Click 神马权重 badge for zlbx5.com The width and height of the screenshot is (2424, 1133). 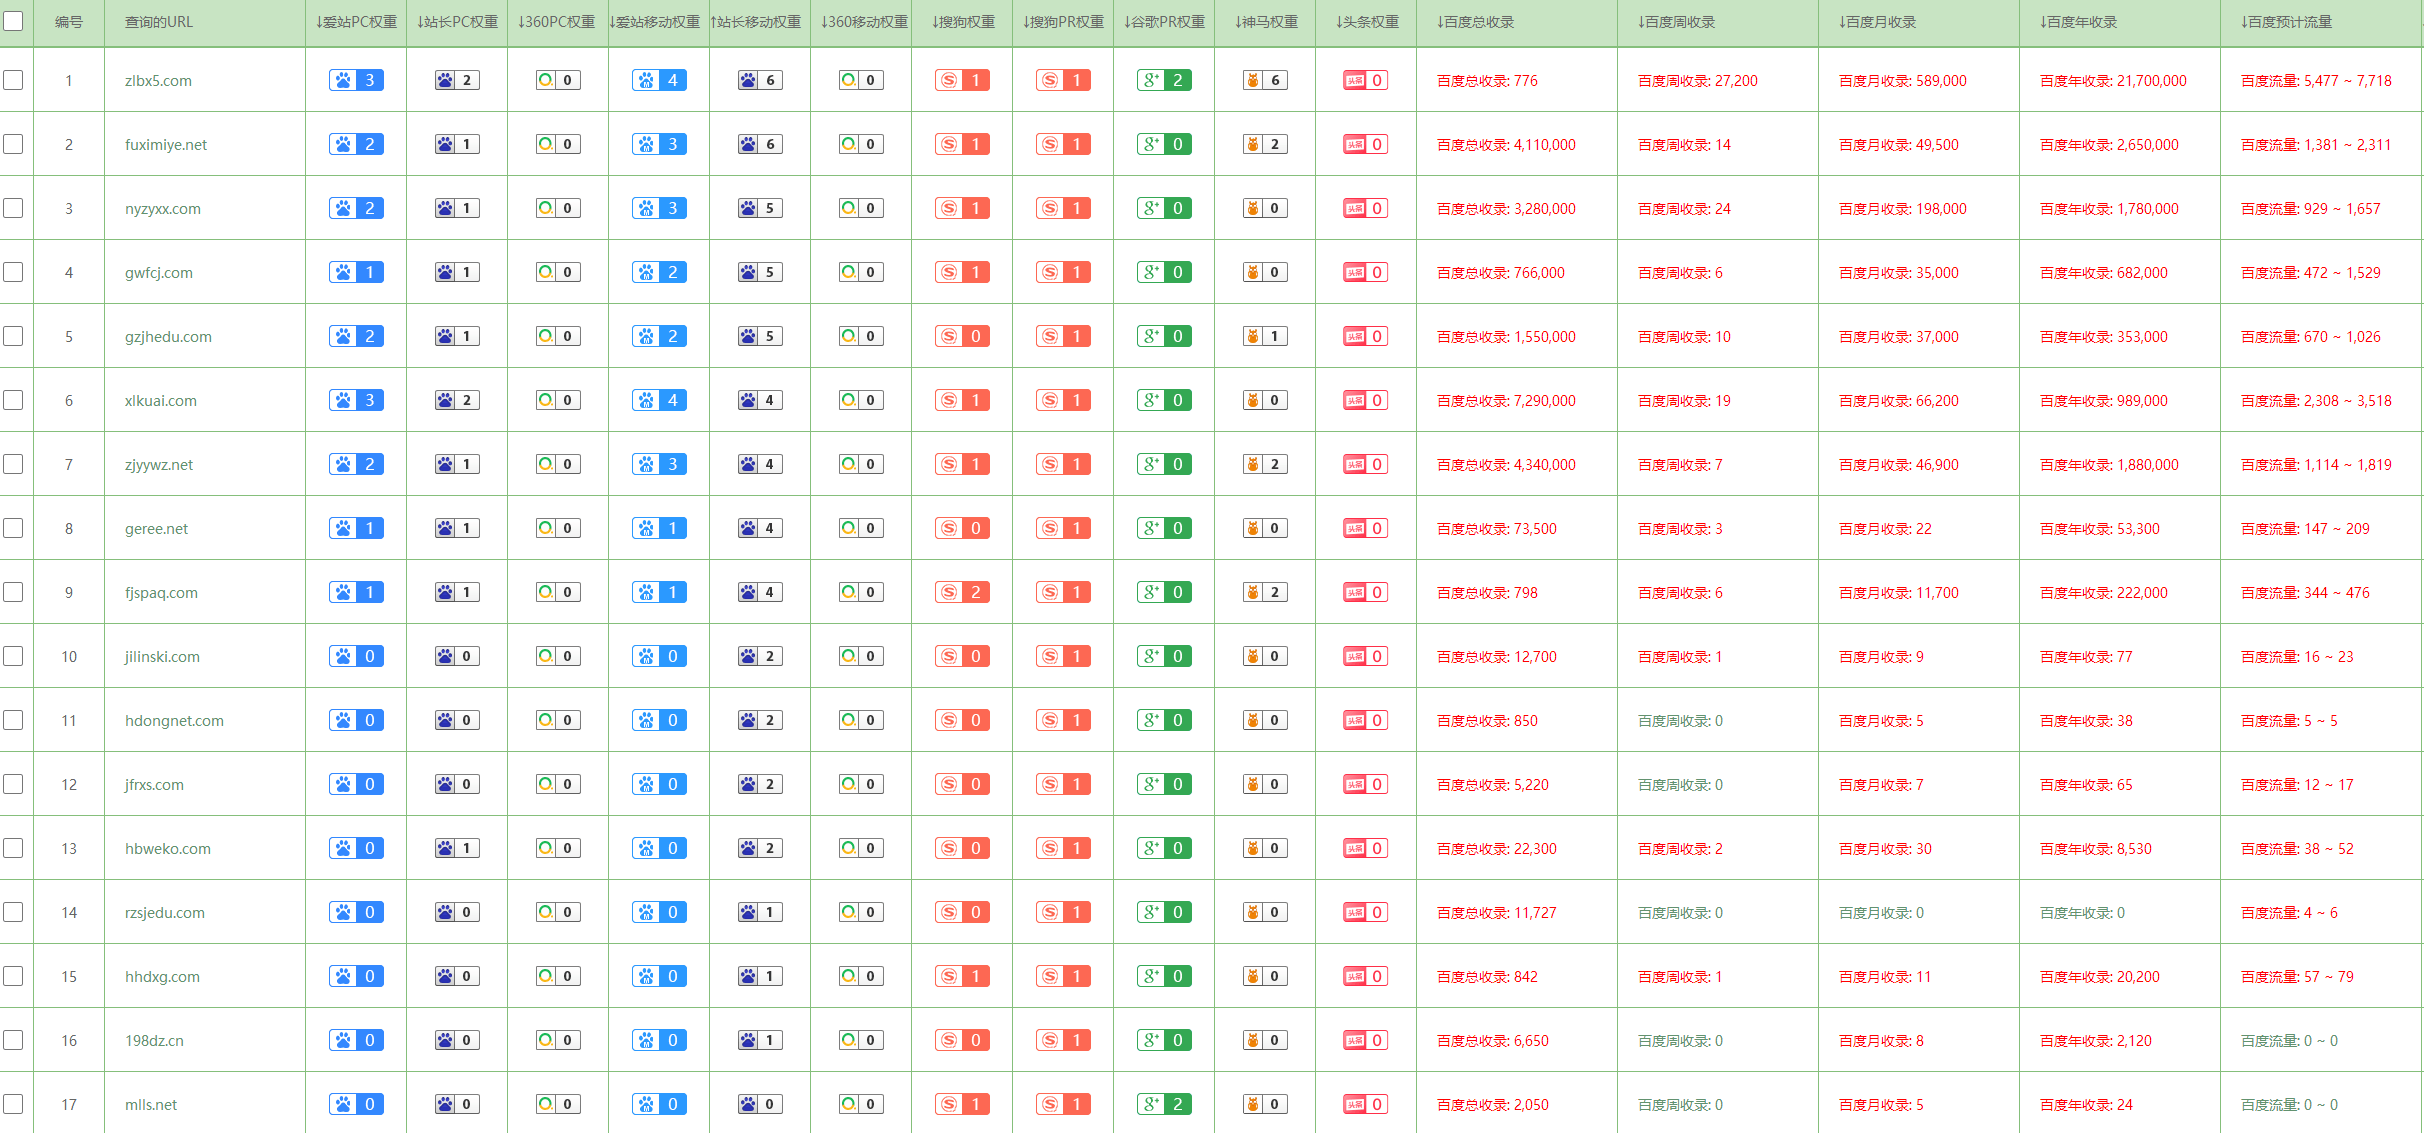(x=1265, y=80)
